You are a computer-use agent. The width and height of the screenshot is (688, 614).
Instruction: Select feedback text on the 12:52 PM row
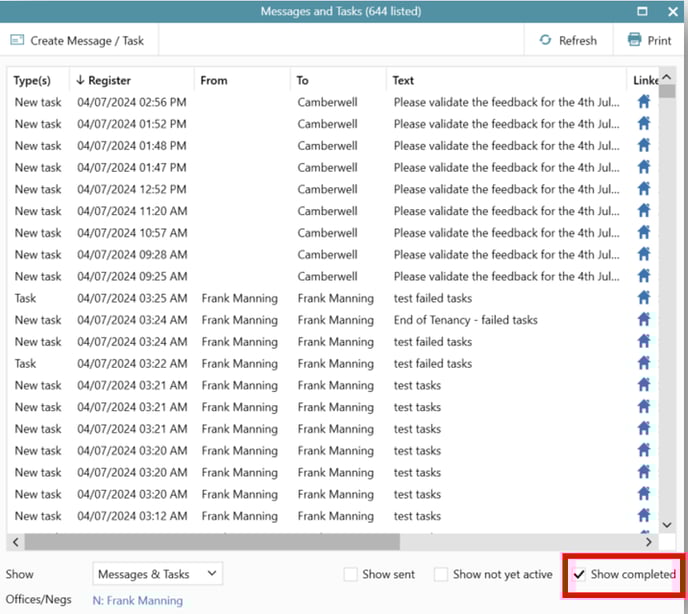[506, 189]
